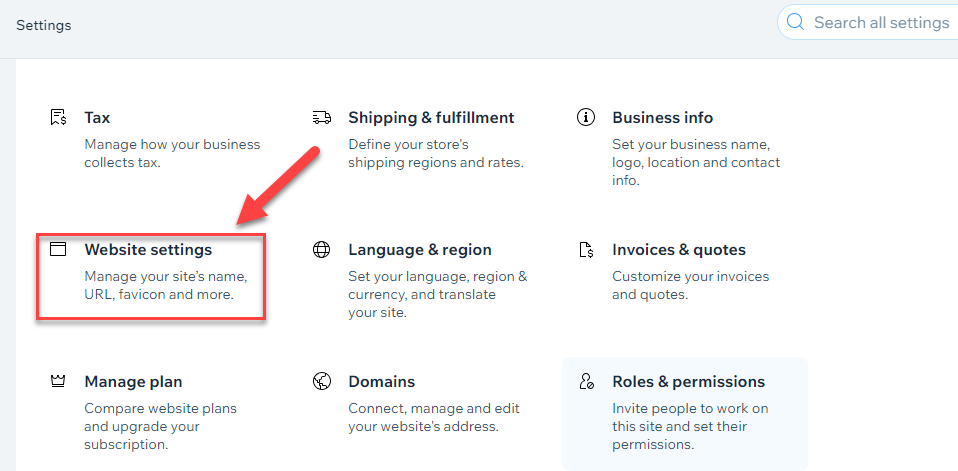This screenshot has width=958, height=471.
Task: Click the Tax receipt icon
Action: point(58,117)
